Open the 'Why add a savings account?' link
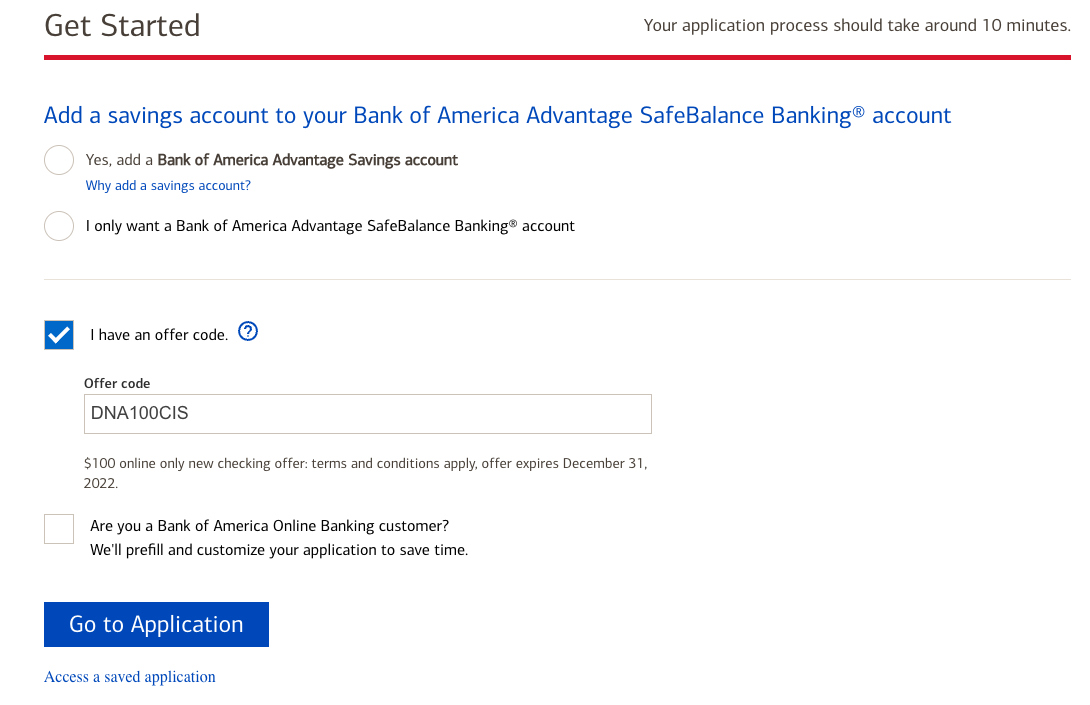 pos(168,186)
